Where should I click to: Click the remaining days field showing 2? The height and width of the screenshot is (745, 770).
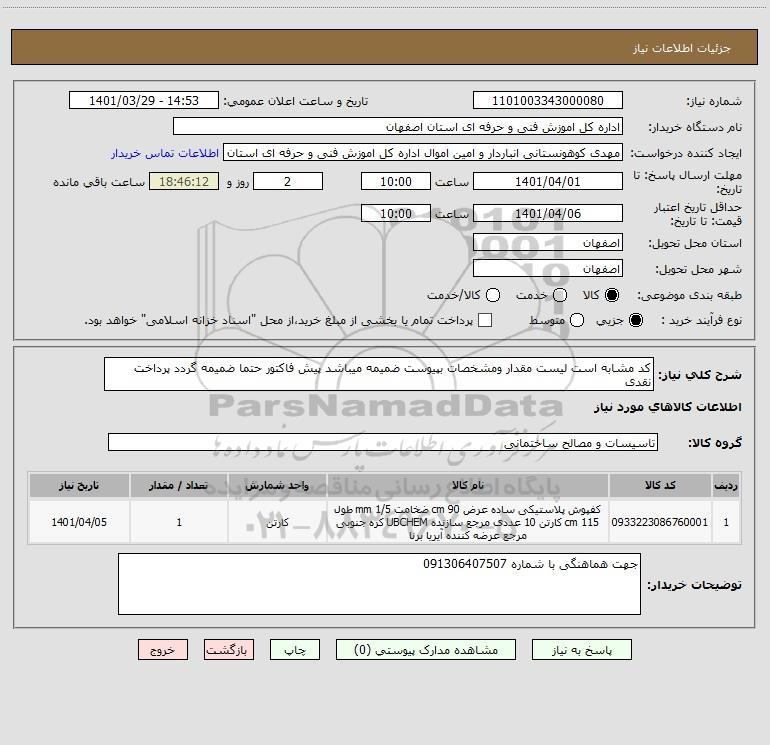pos(288,181)
